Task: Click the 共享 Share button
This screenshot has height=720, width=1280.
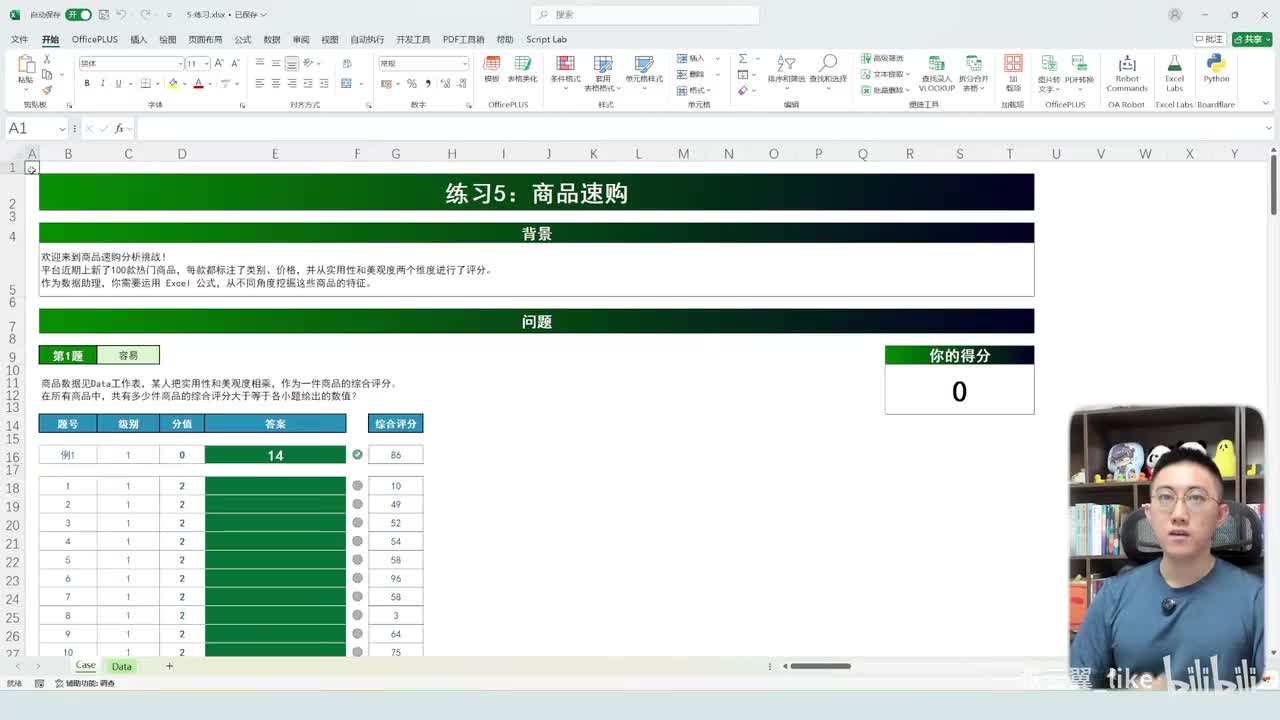Action: 1252,39
